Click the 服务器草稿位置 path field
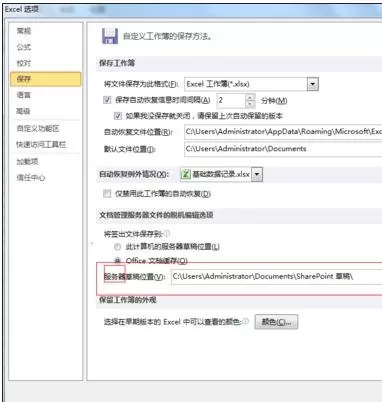 point(277,277)
